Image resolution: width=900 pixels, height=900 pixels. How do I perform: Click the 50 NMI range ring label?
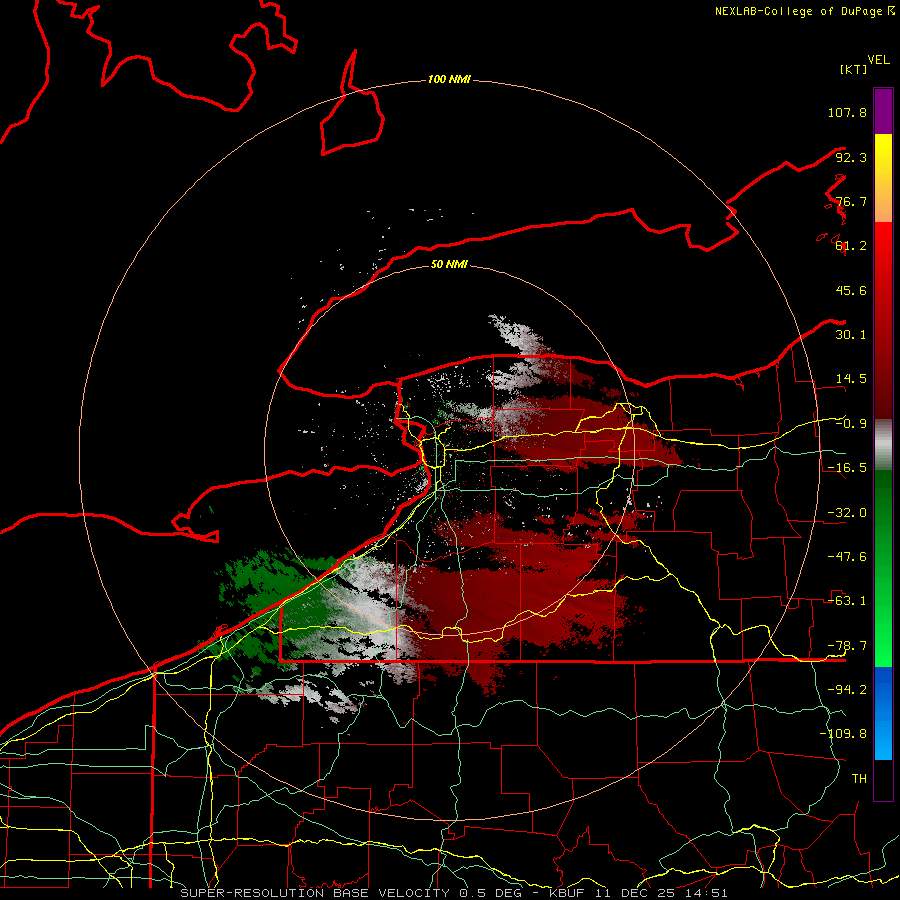(449, 265)
